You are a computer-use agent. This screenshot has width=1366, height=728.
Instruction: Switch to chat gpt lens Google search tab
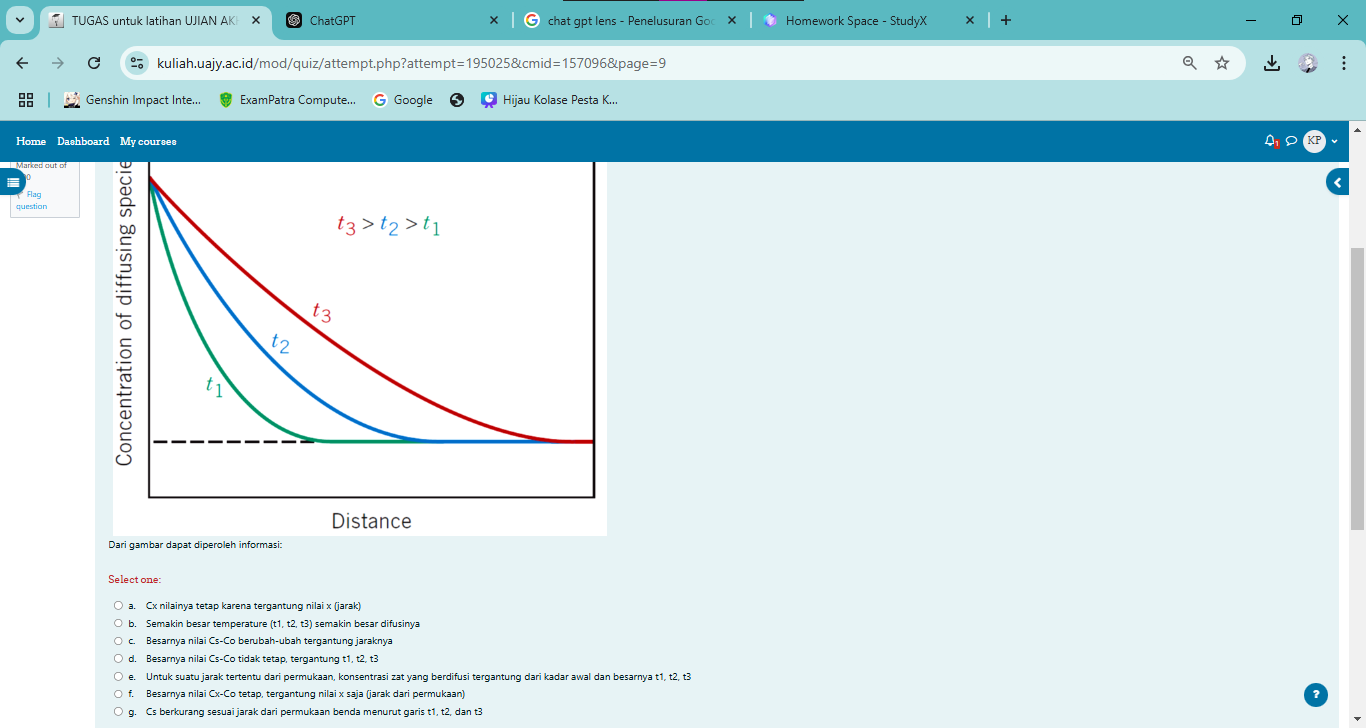[631, 20]
